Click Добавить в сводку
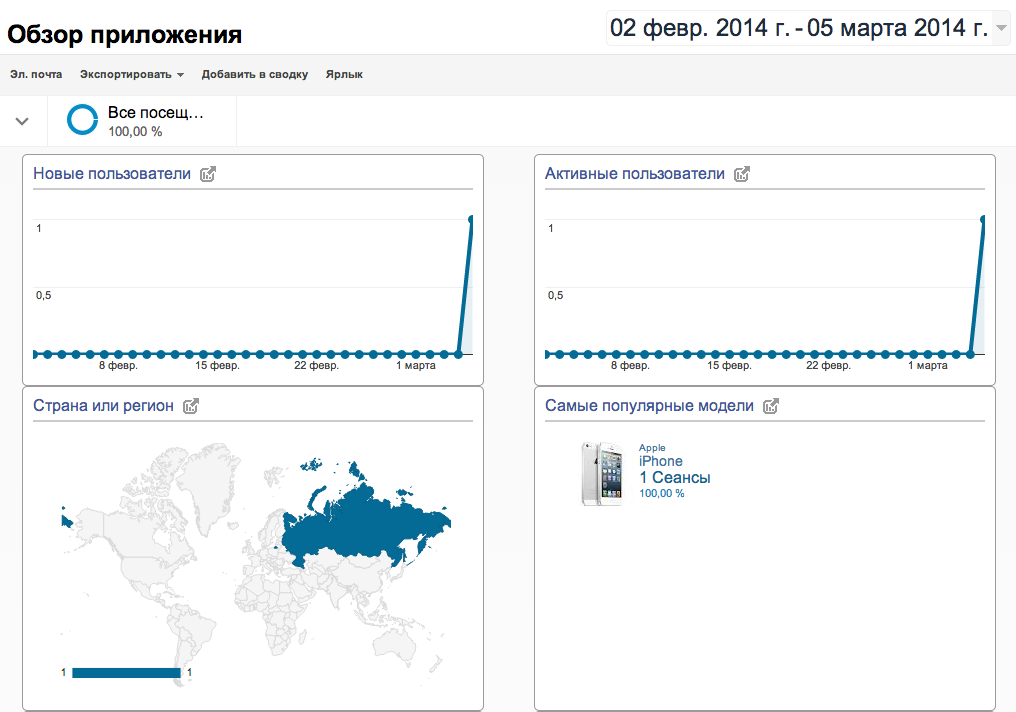The width and height of the screenshot is (1016, 712). tap(255, 75)
